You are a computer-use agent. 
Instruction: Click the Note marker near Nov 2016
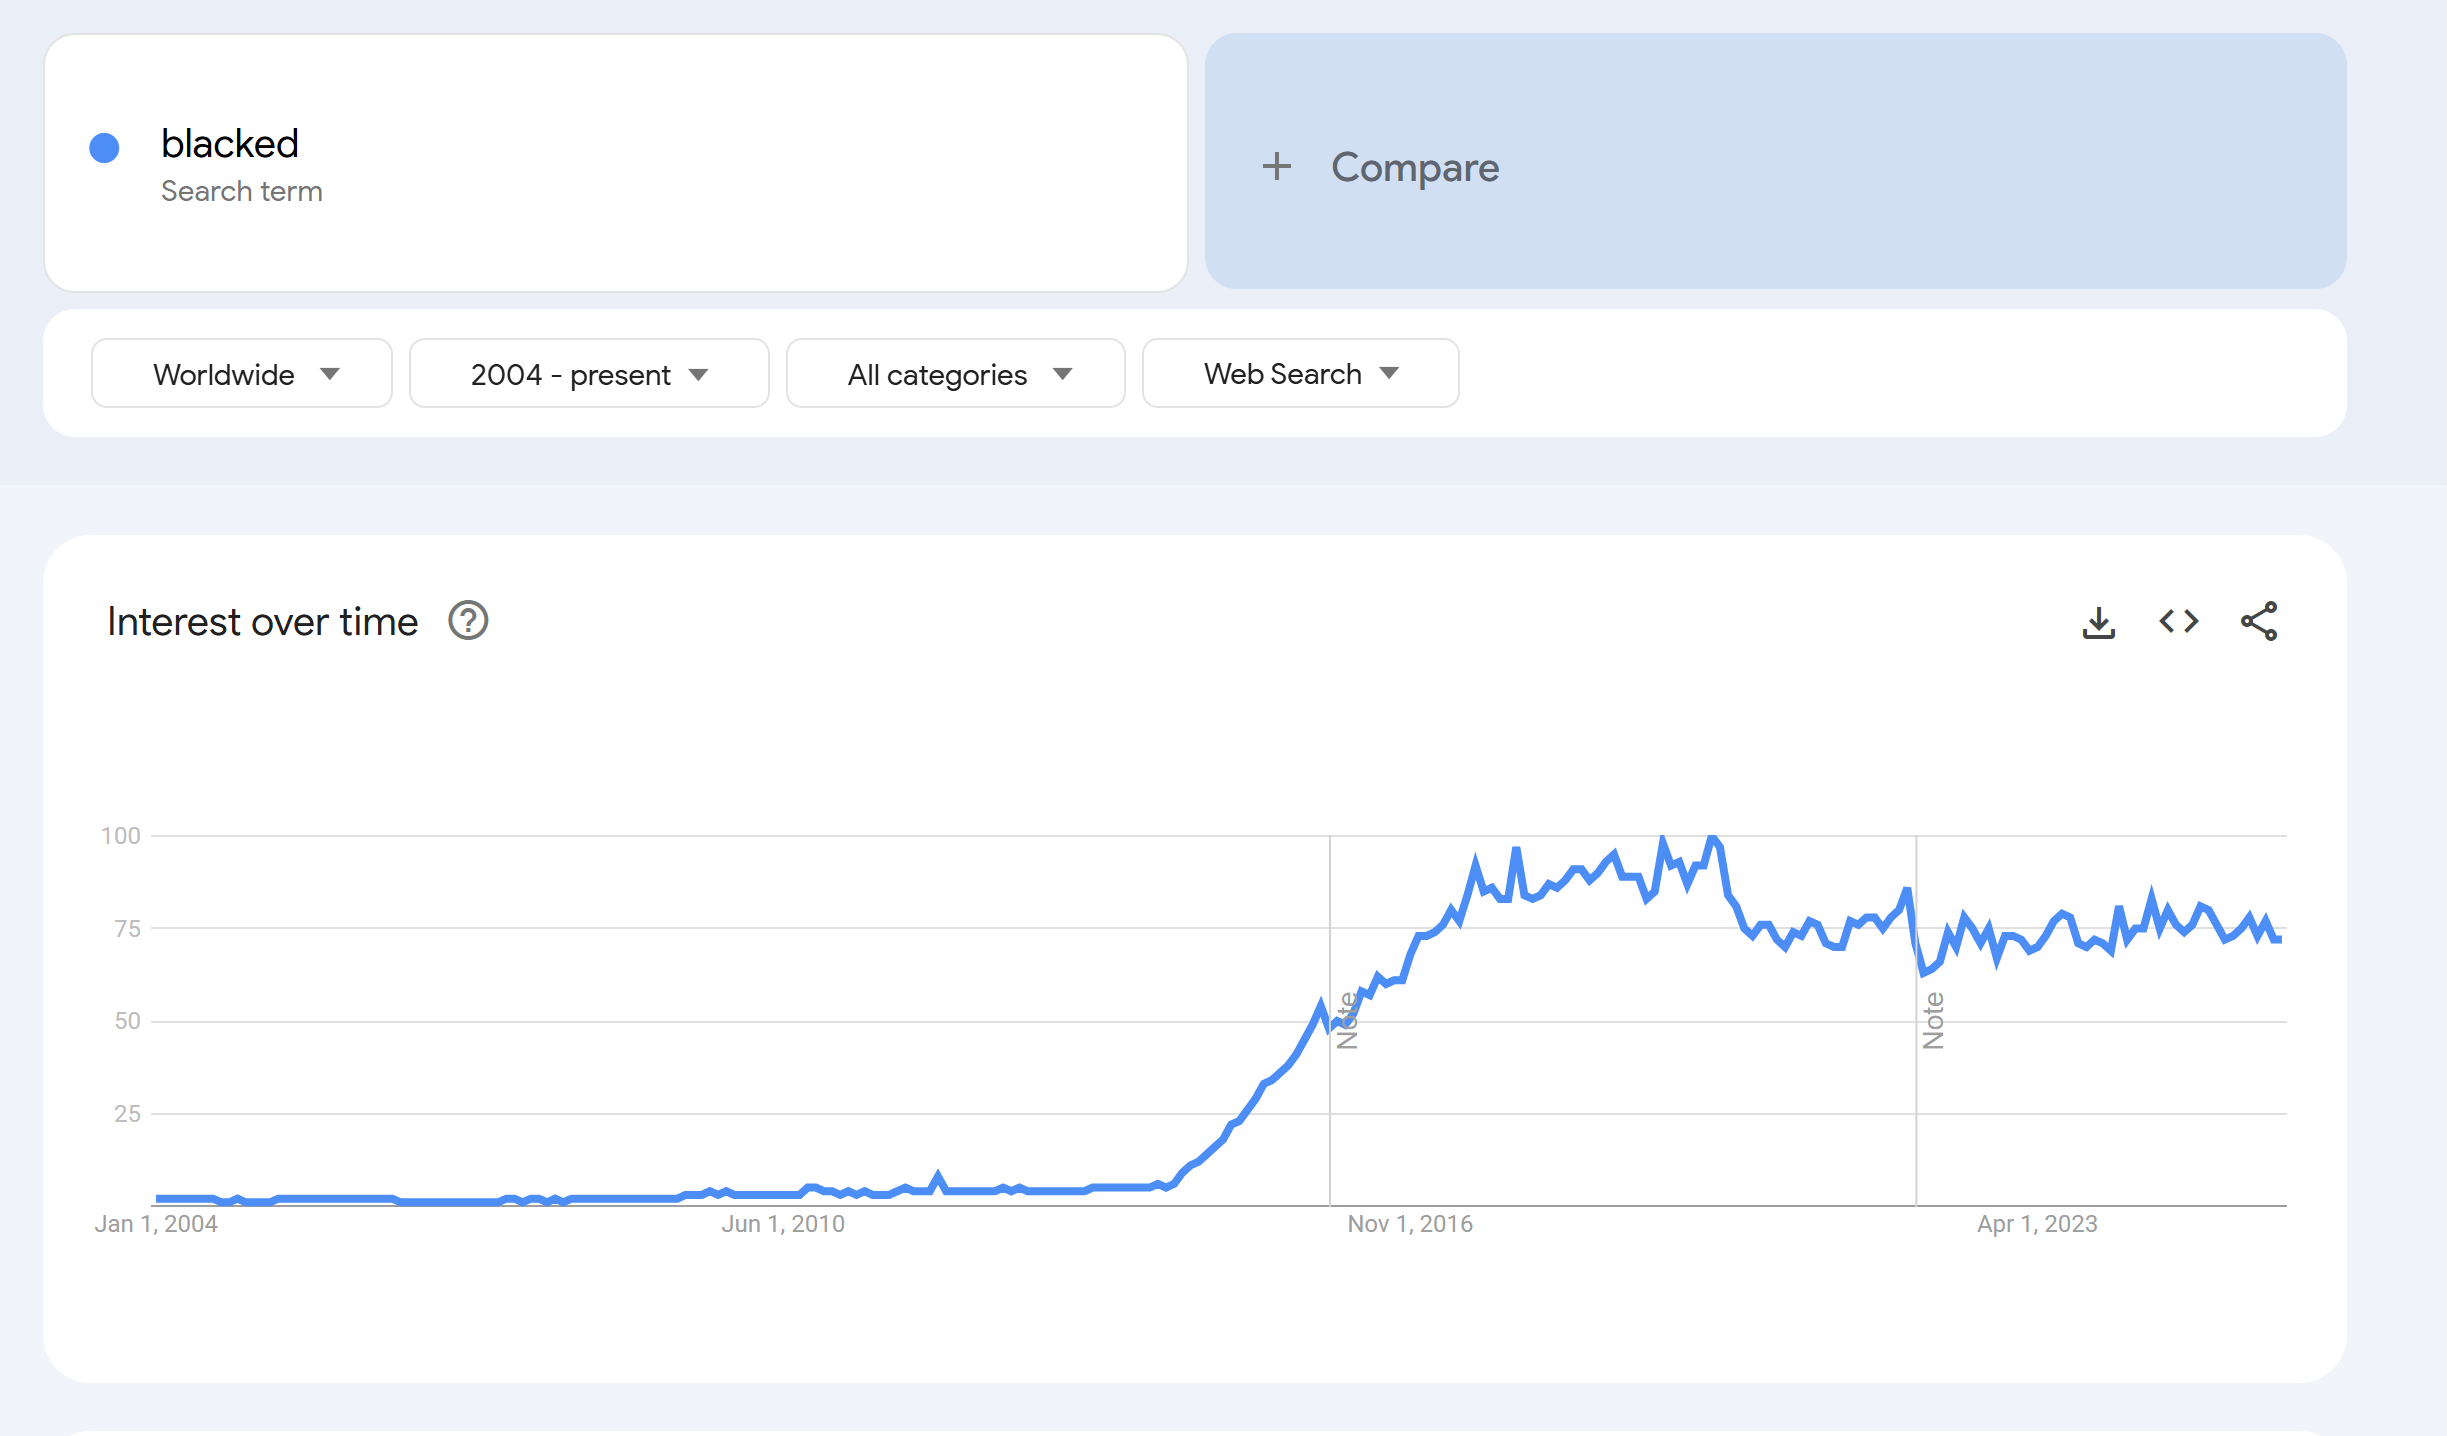coord(1347,1020)
